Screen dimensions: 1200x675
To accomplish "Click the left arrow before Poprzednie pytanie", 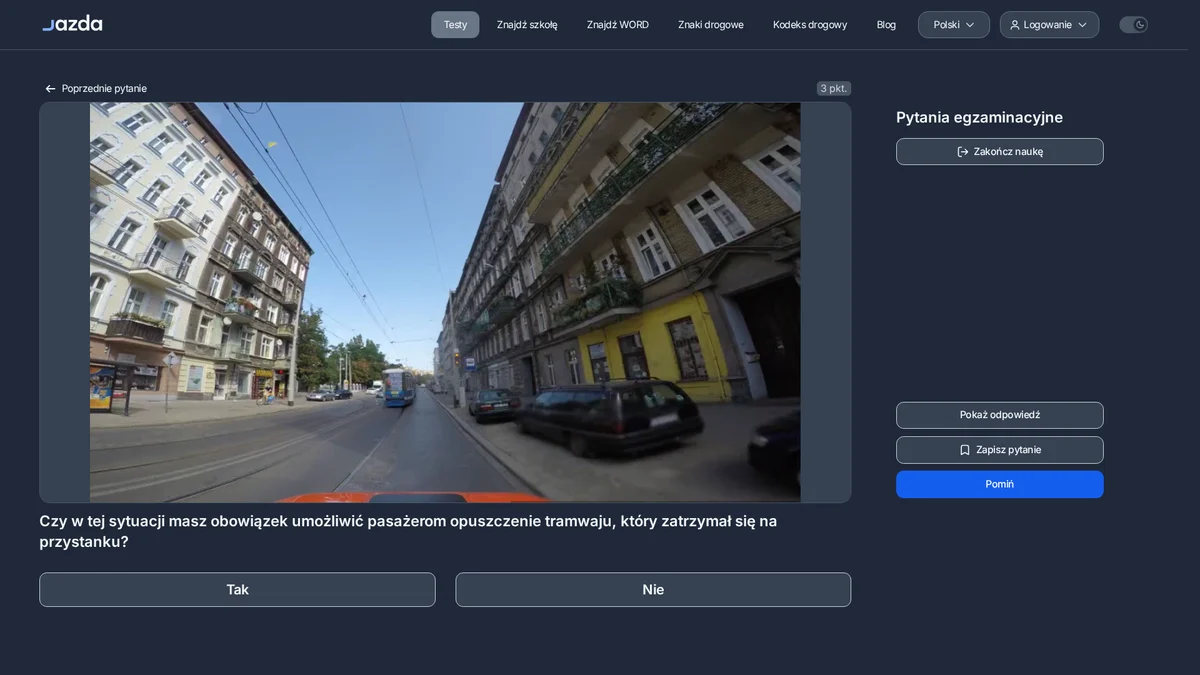I will [x=50, y=89].
